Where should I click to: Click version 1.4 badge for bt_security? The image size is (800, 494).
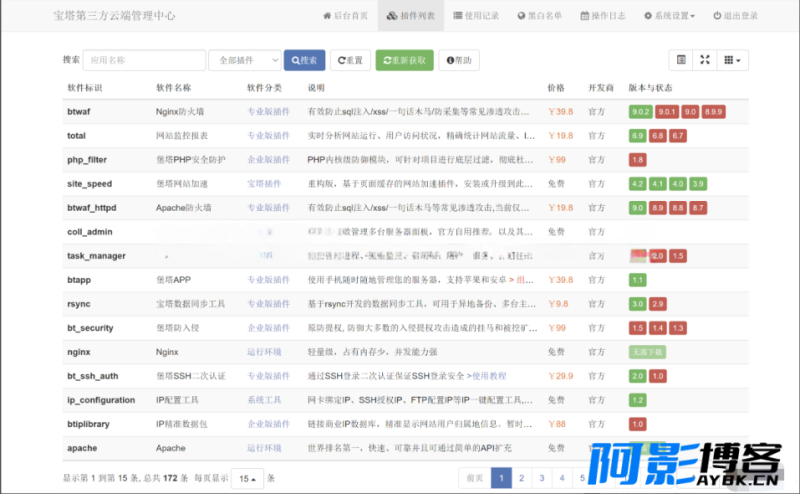(x=658, y=328)
